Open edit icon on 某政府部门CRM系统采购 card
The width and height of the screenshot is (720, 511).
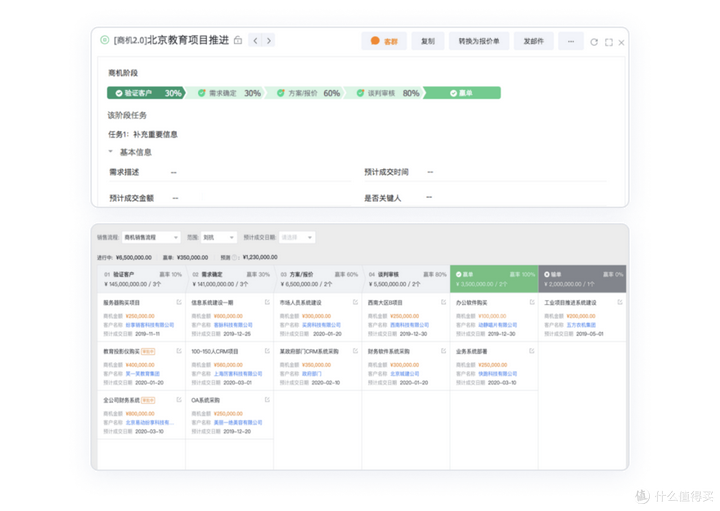[x=355, y=351]
